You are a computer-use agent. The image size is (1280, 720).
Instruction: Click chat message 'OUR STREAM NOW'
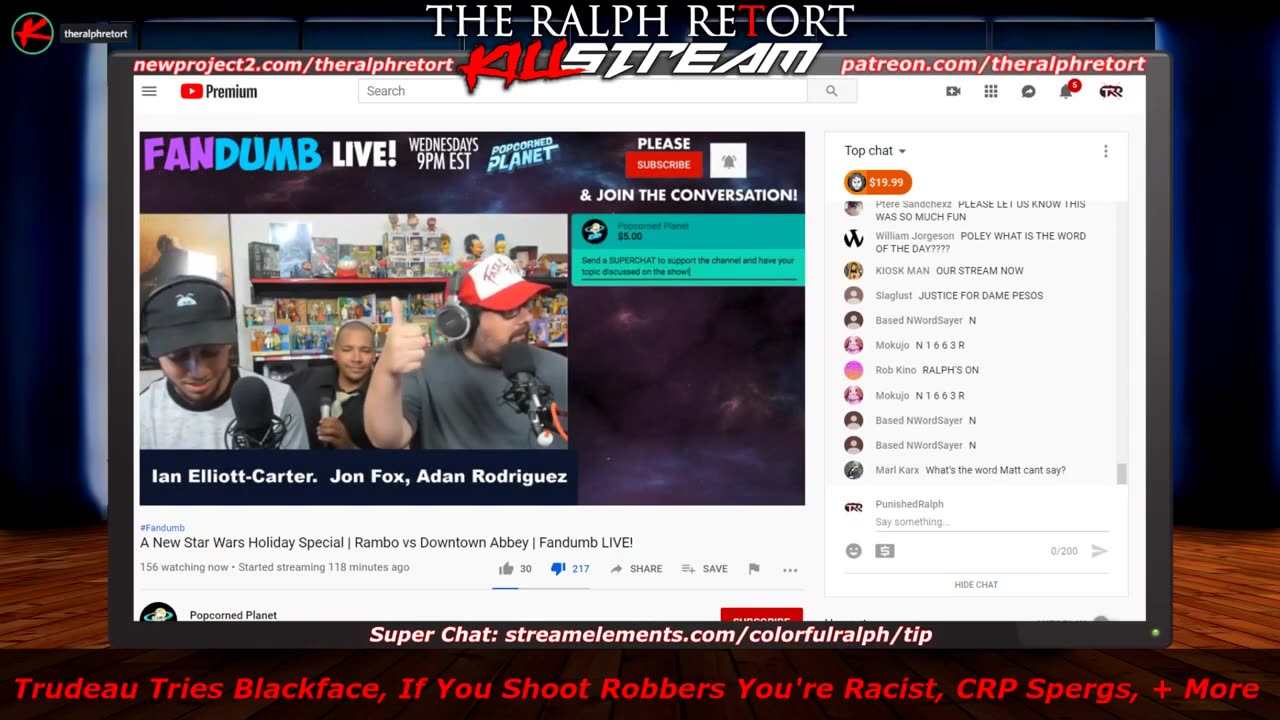979,271
